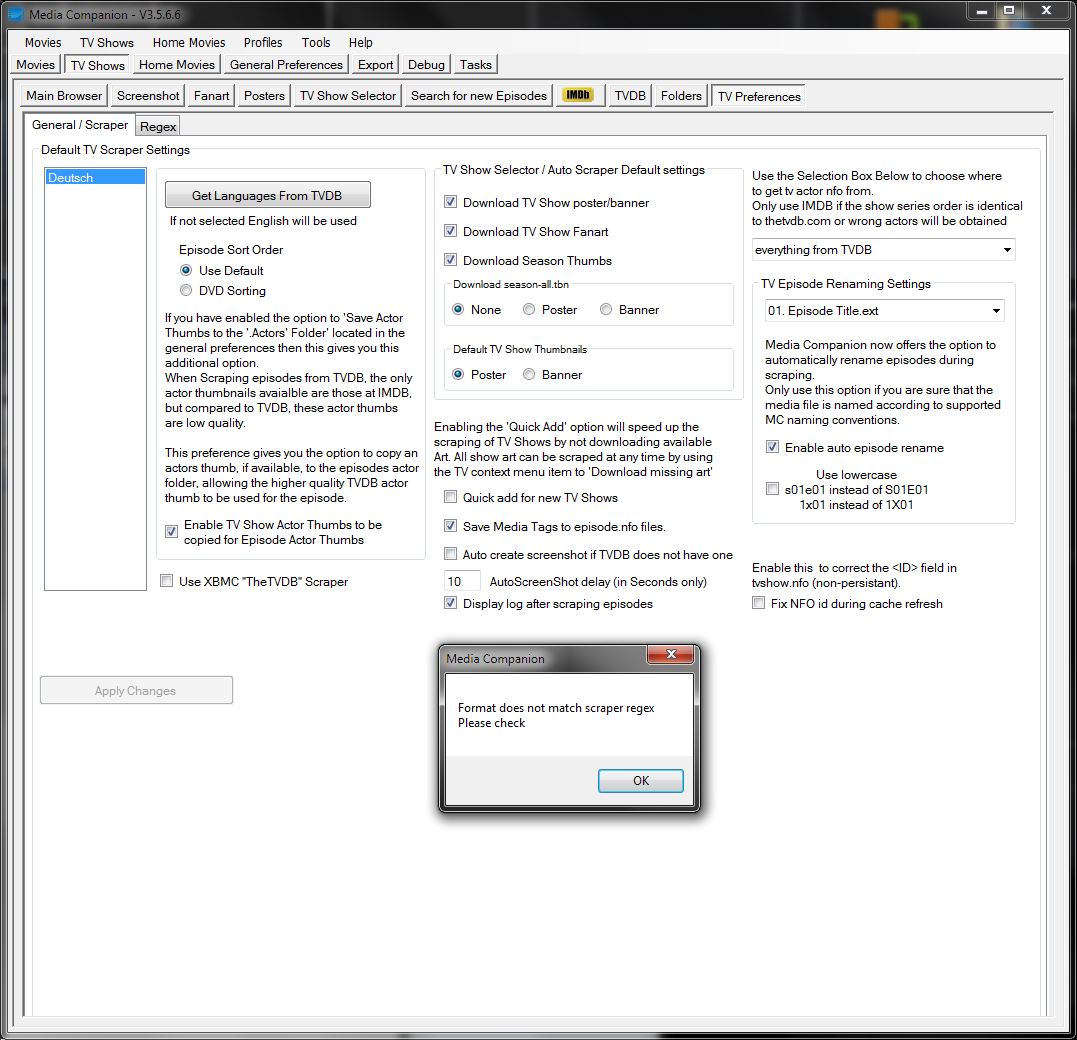
Task: Open the Search for new Episodes tab
Action: 479,95
